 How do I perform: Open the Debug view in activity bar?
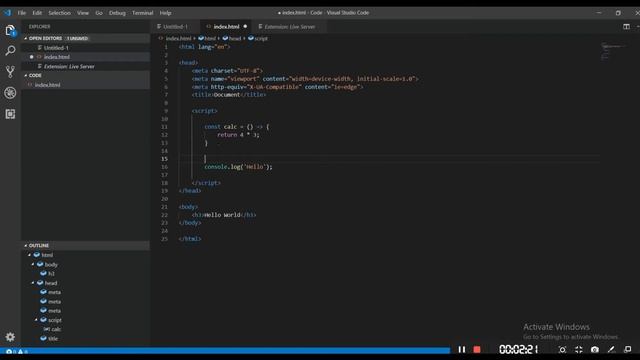(10, 93)
